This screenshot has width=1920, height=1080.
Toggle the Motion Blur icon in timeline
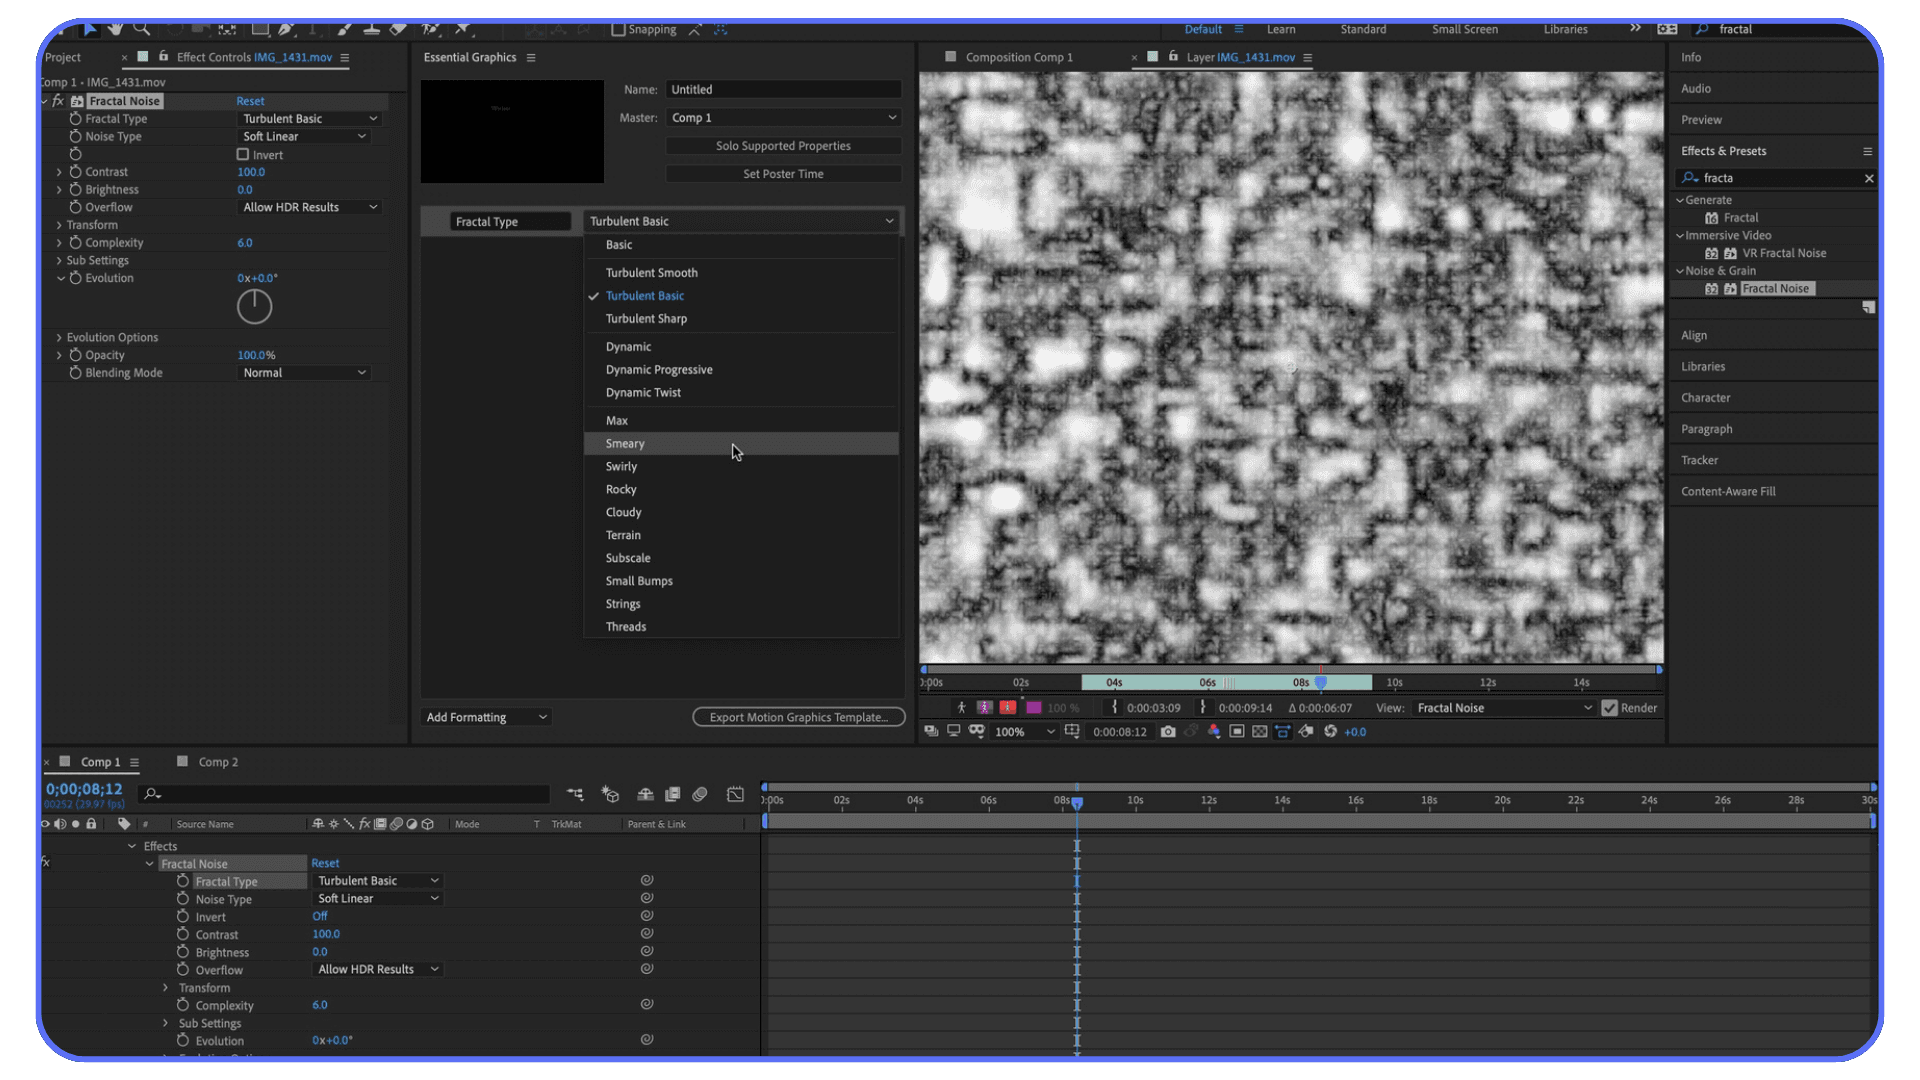(x=700, y=794)
